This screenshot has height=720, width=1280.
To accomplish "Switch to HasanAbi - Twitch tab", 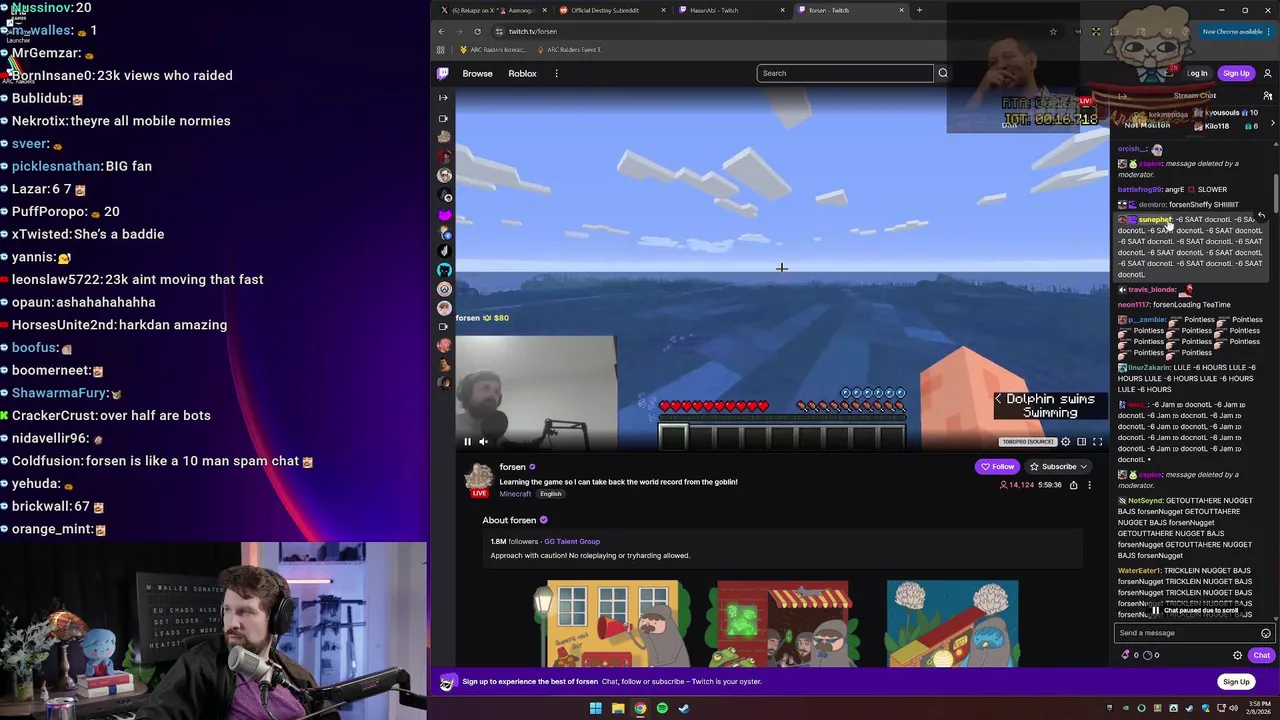I will (x=730, y=10).
